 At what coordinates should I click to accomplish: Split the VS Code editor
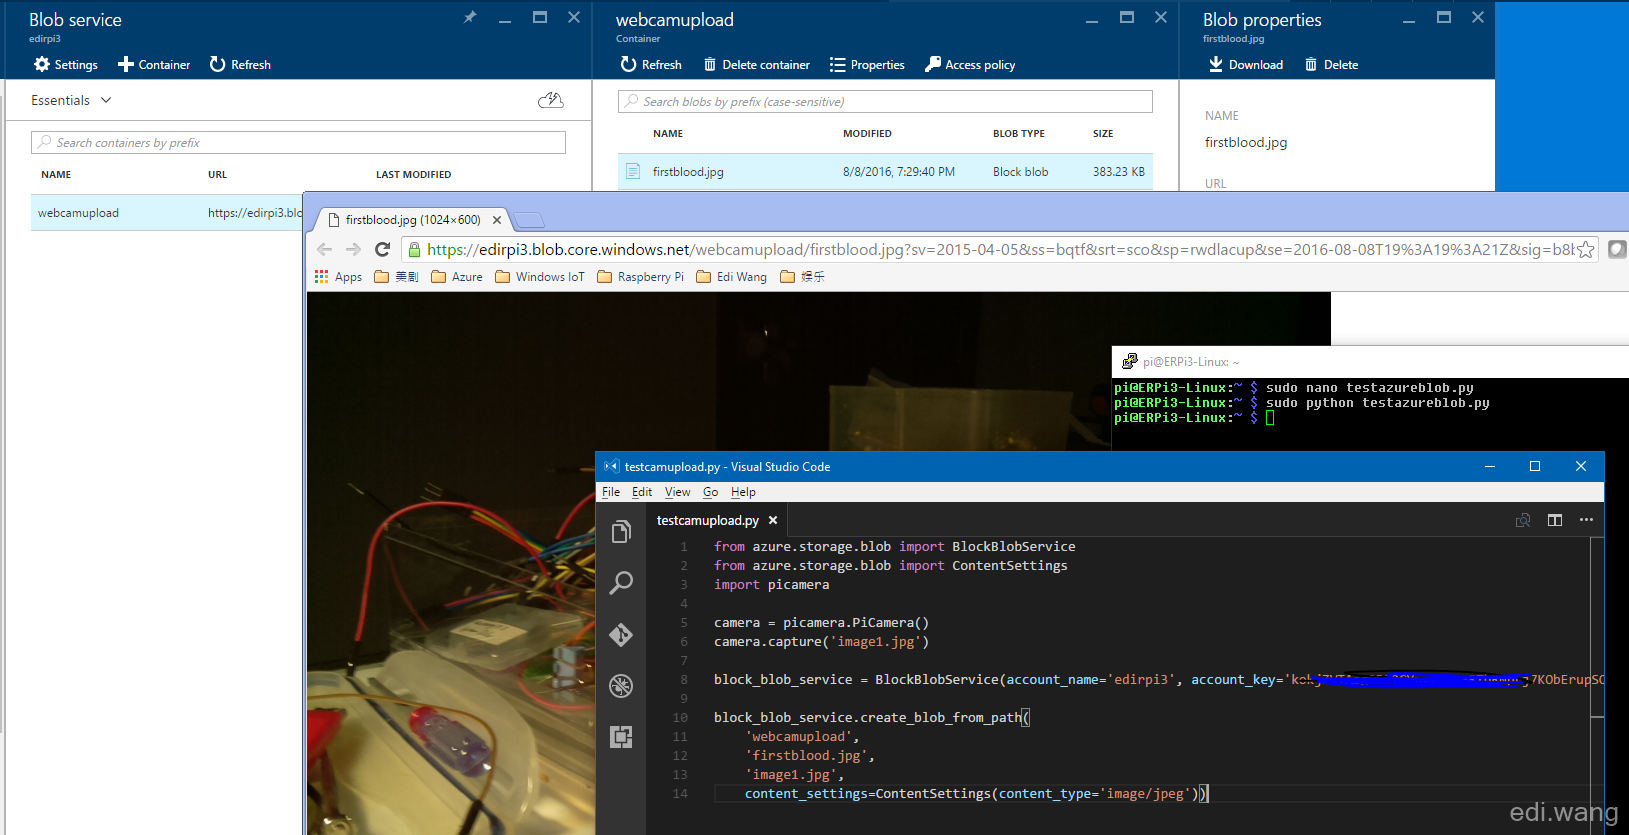pos(1555,520)
